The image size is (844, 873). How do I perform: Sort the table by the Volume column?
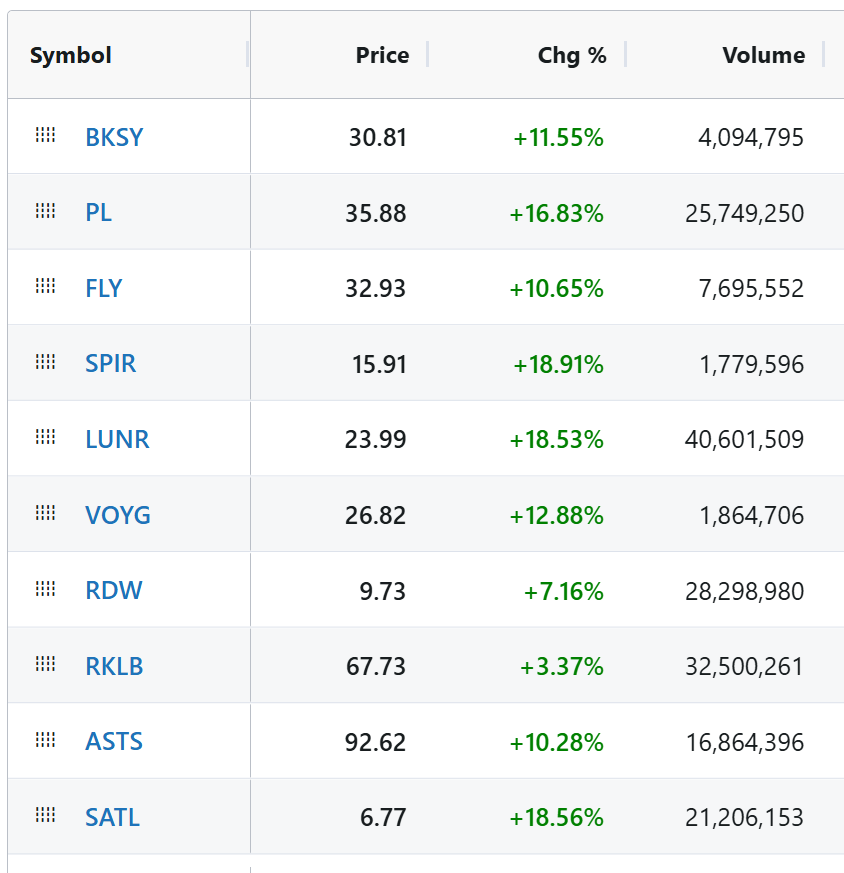tap(763, 55)
